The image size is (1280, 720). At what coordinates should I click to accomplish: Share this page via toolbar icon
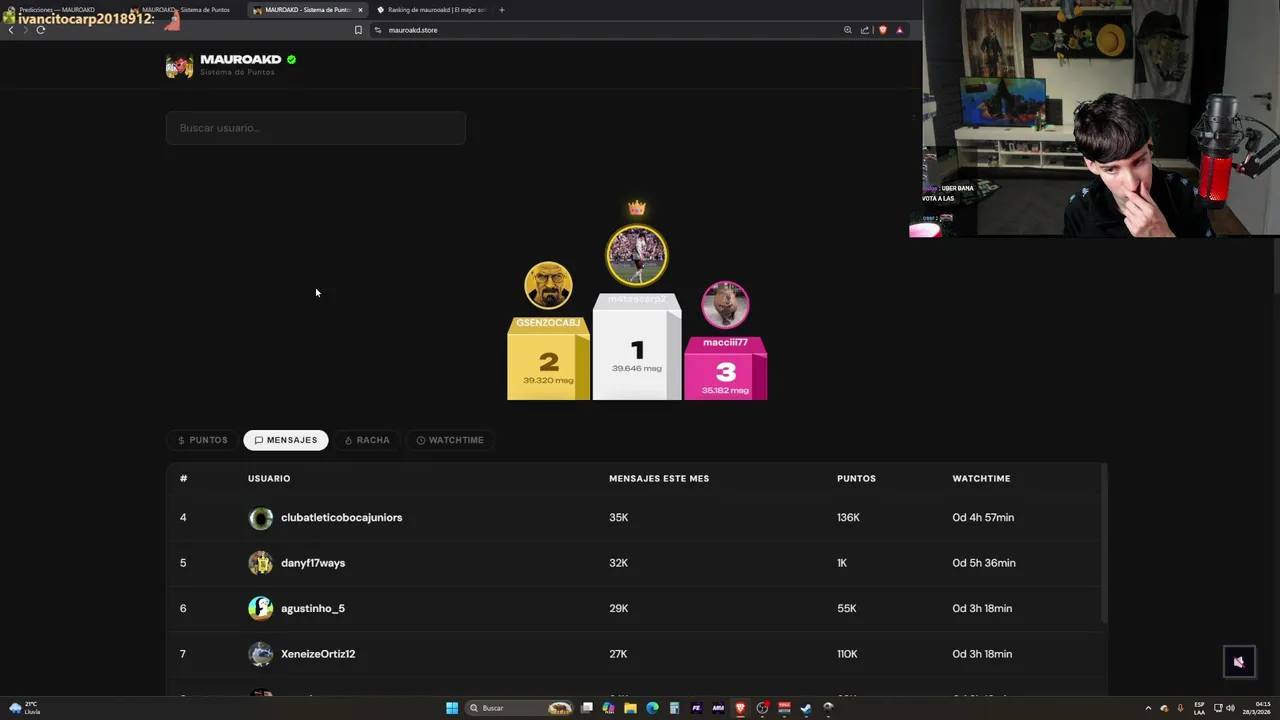865,30
